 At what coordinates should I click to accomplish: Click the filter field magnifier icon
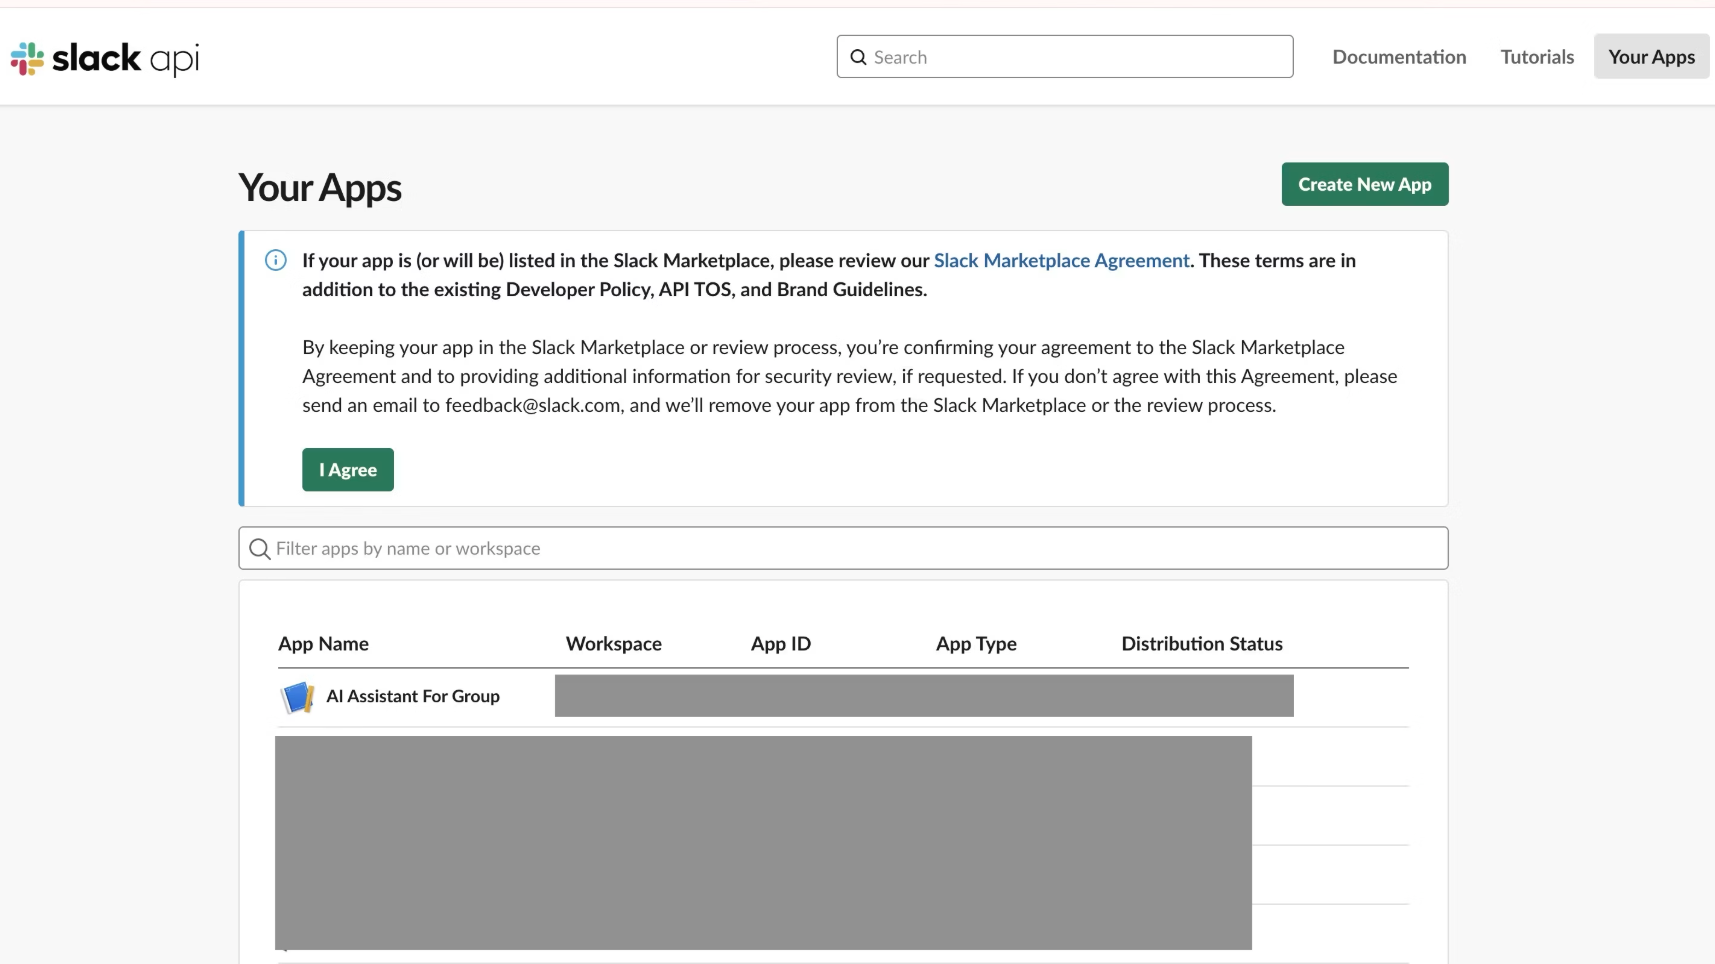[260, 549]
